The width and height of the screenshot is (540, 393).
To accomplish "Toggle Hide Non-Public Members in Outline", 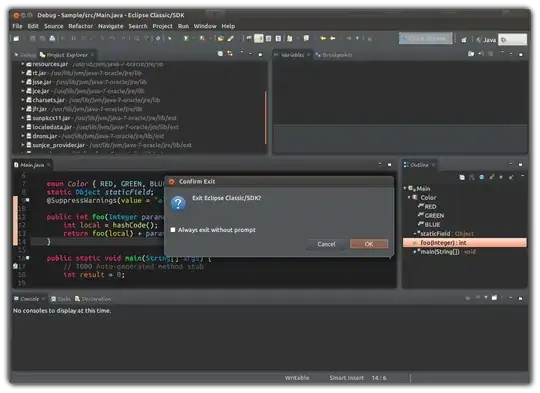I will pos(501,177).
